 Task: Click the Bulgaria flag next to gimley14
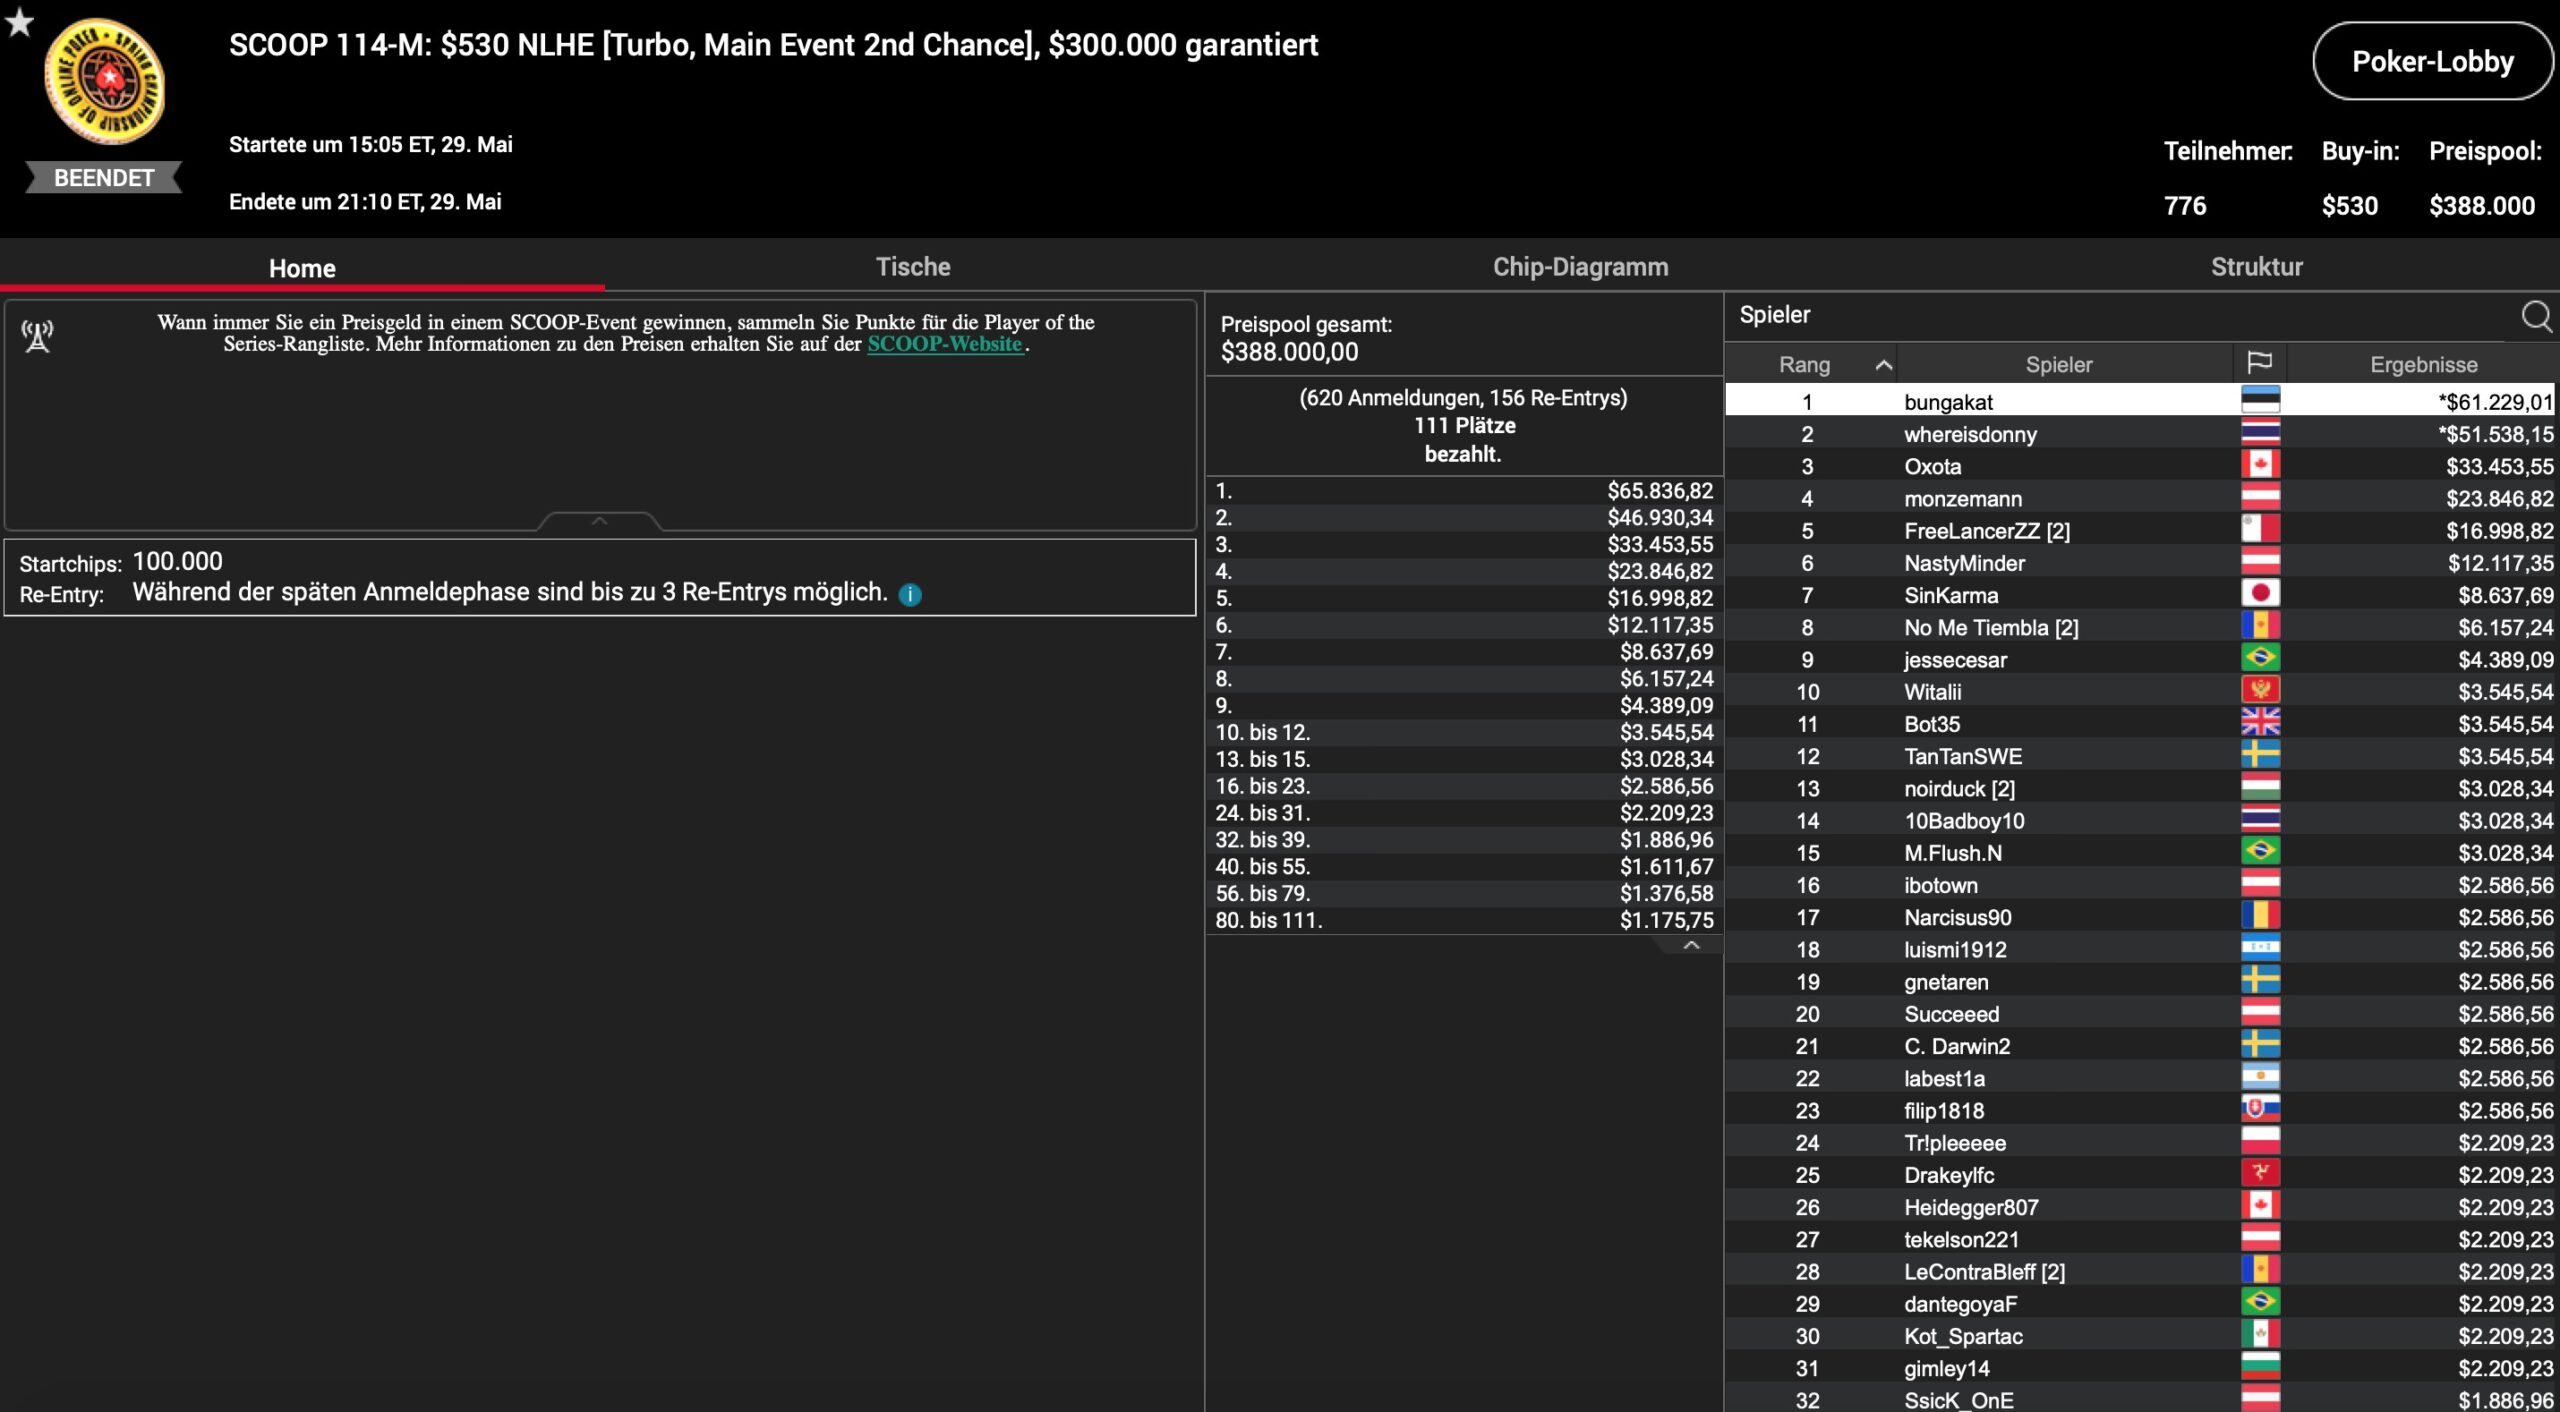coord(2260,1367)
